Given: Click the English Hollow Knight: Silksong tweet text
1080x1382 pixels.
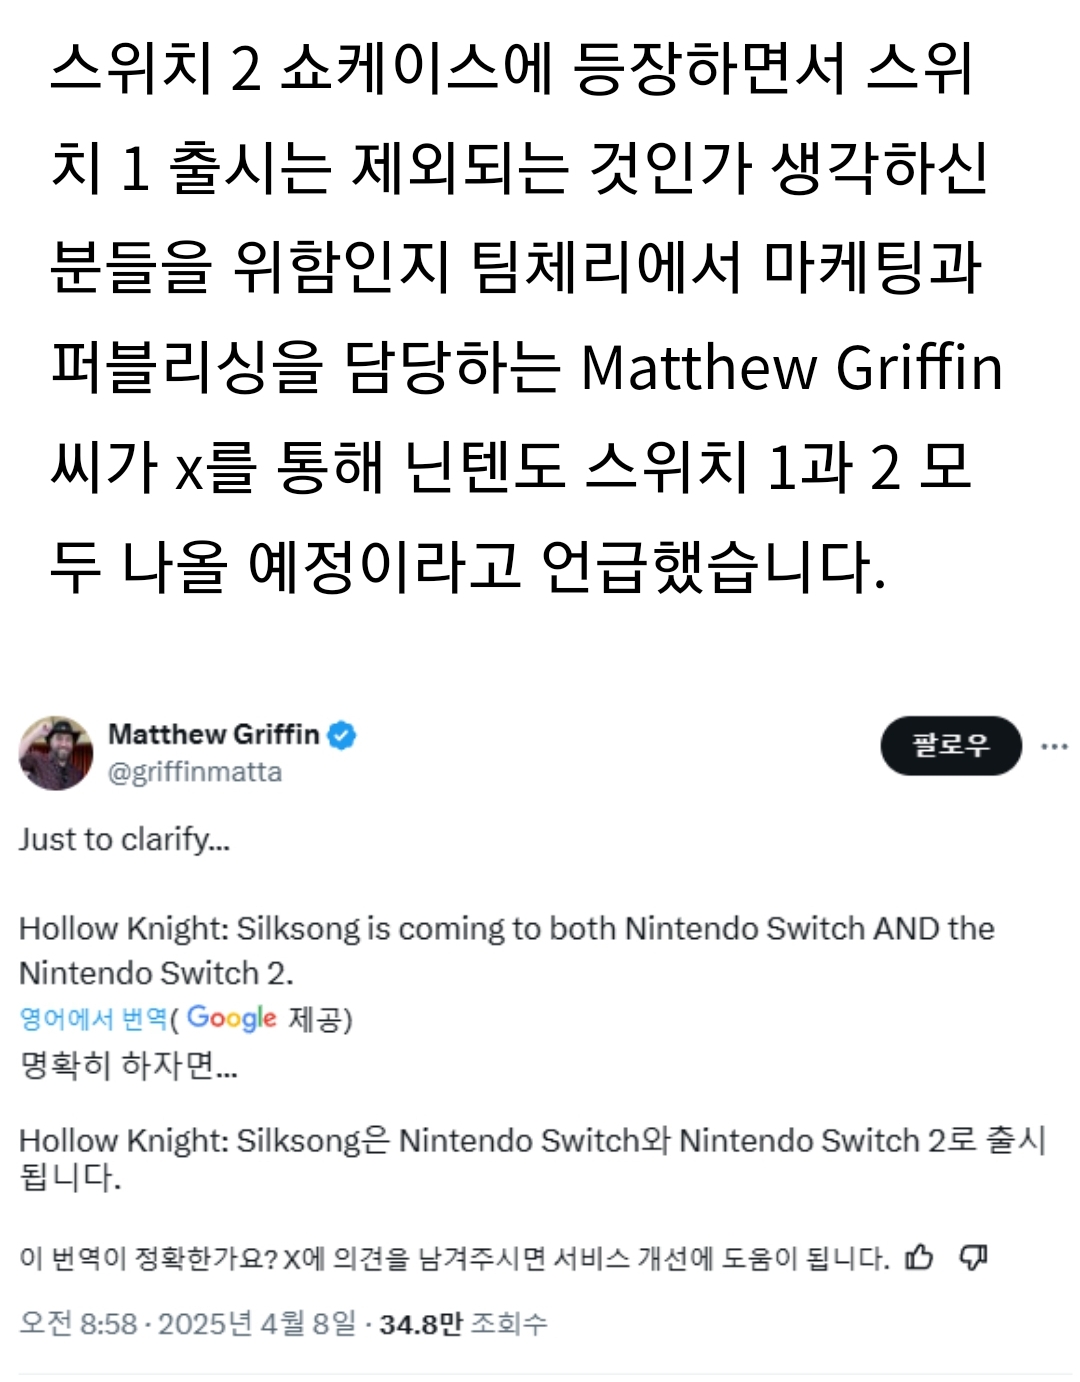Looking at the screenshot, I should (x=506, y=950).
